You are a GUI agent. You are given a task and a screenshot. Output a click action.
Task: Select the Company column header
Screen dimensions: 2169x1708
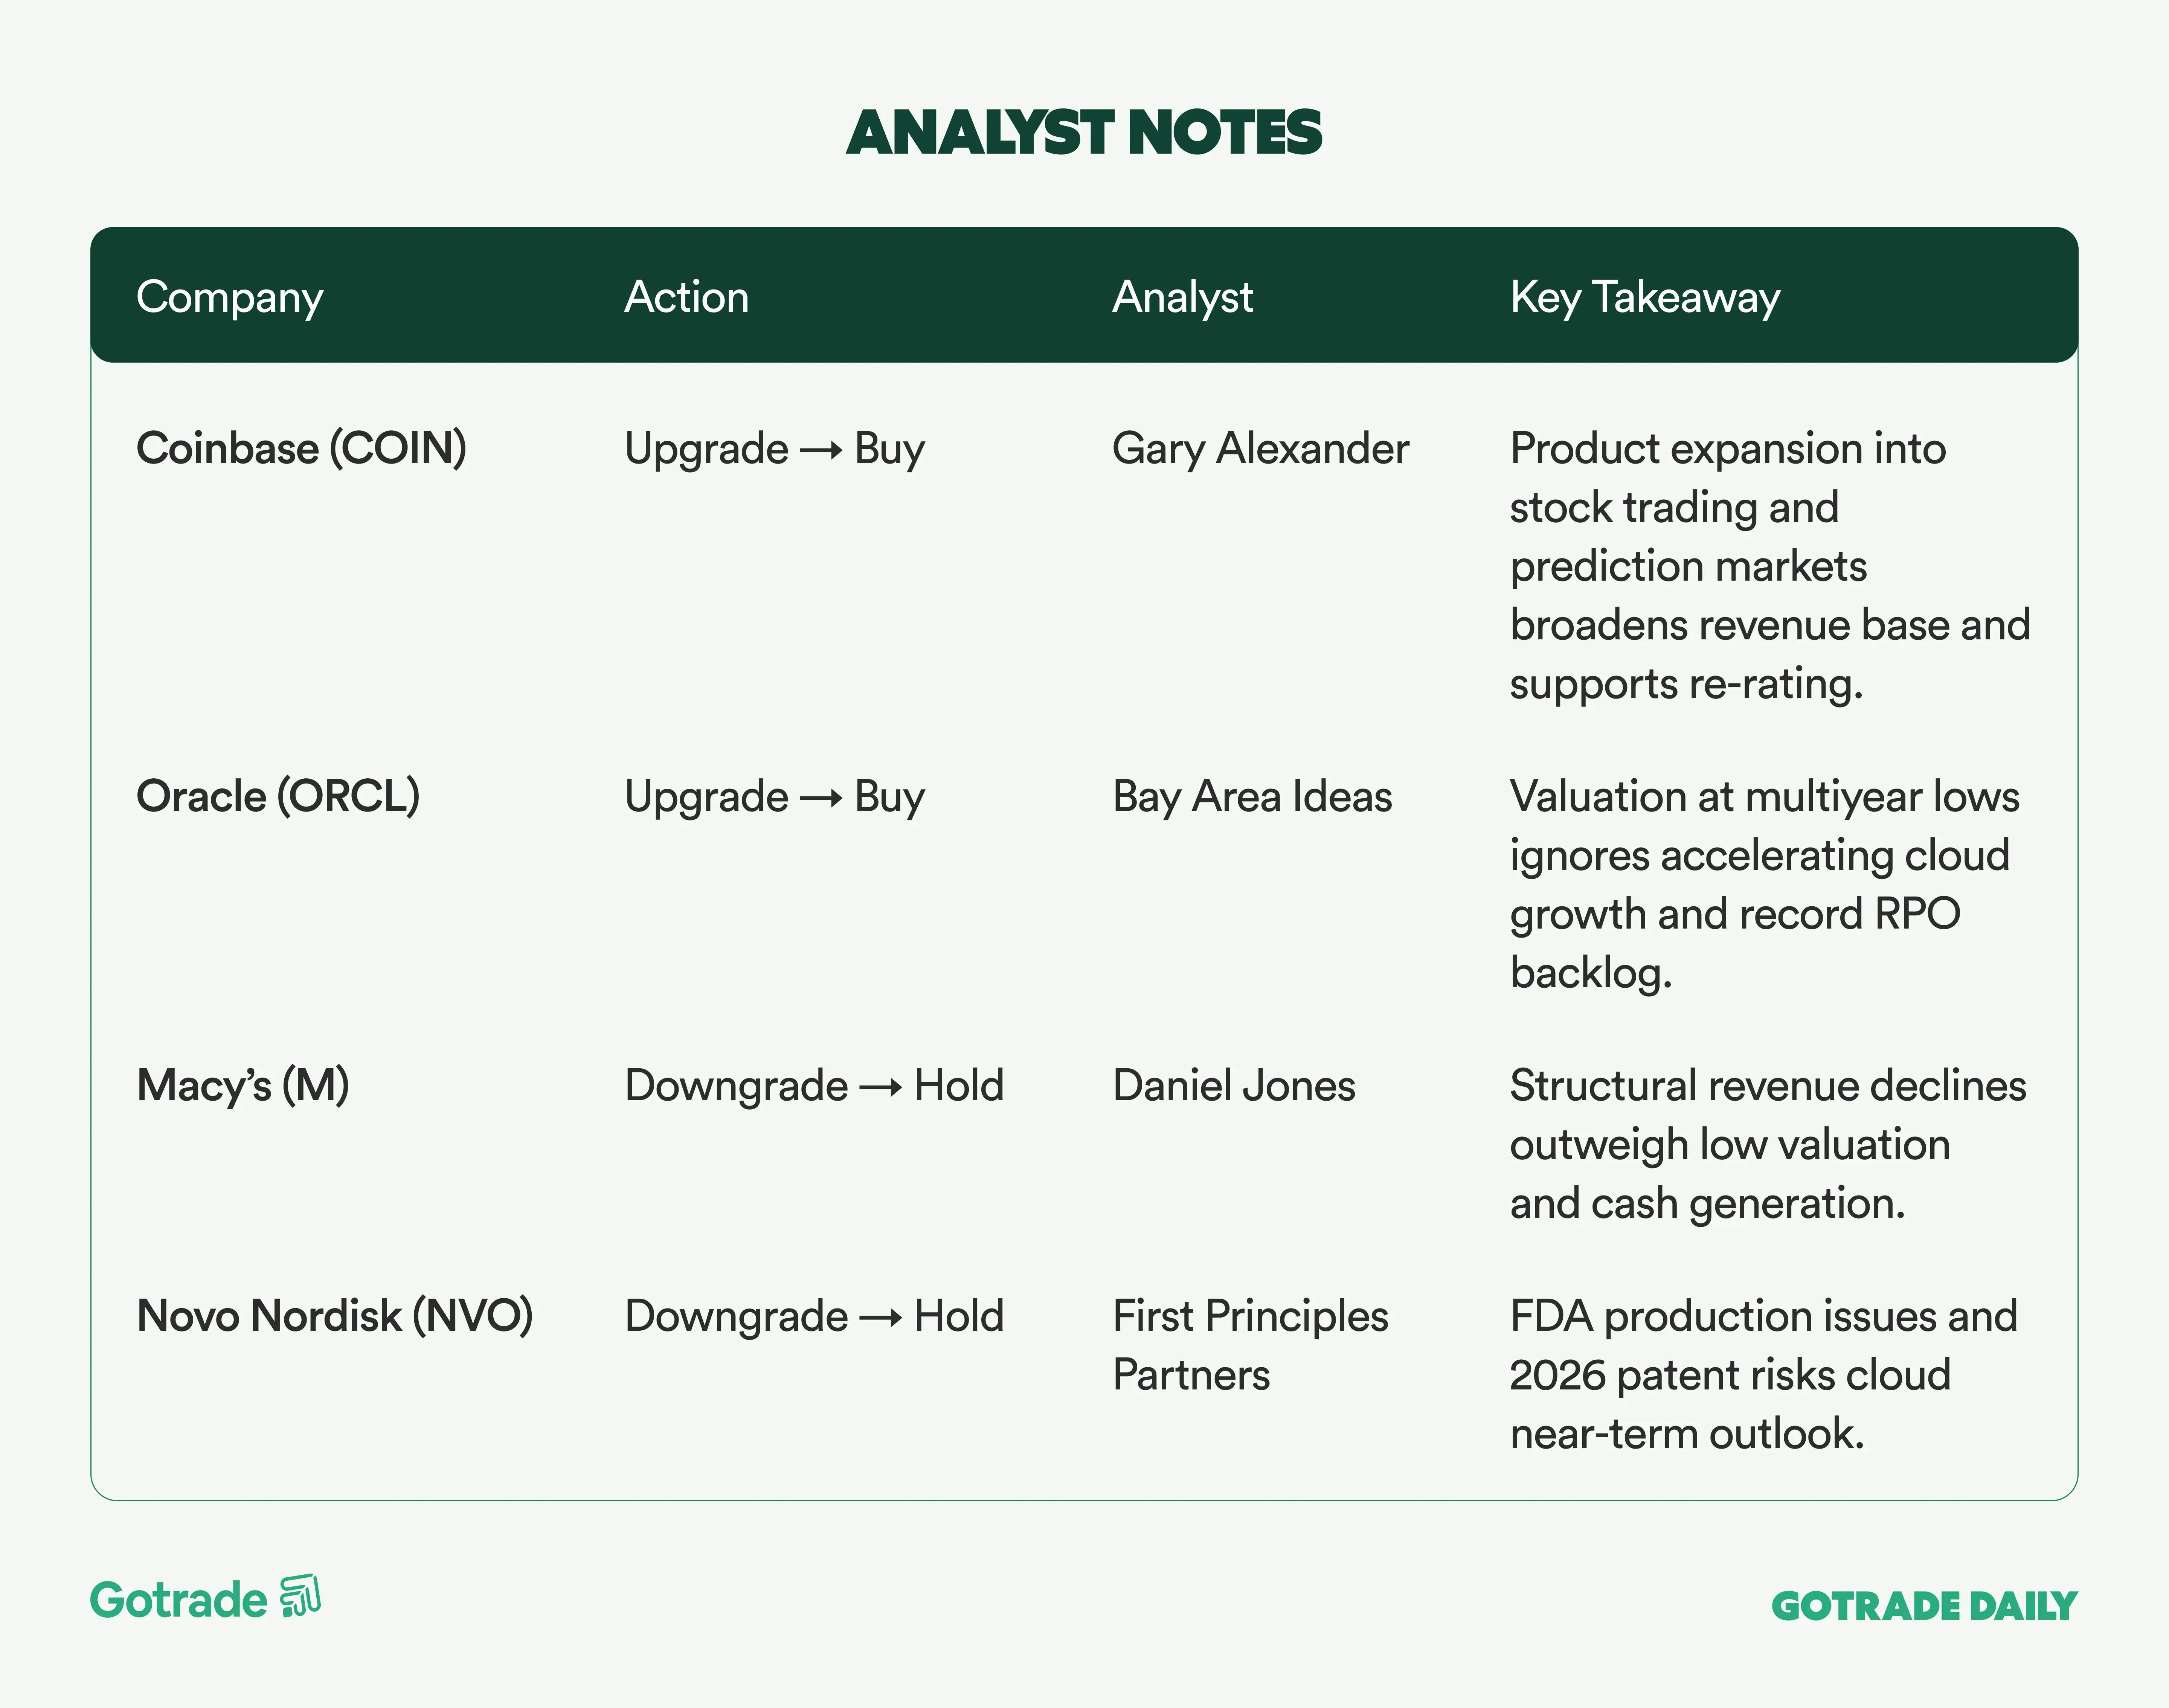tap(230, 297)
